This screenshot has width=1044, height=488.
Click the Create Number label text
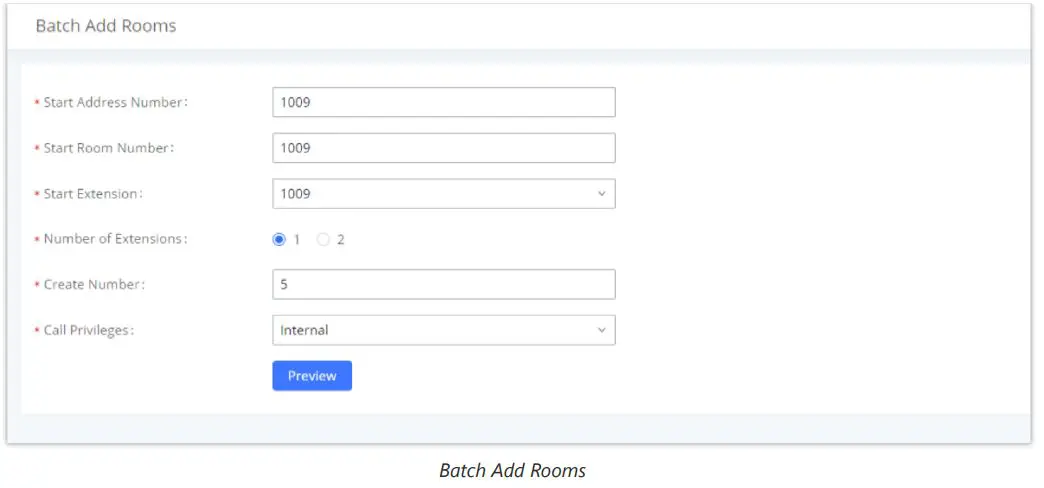pyautogui.click(x=93, y=285)
